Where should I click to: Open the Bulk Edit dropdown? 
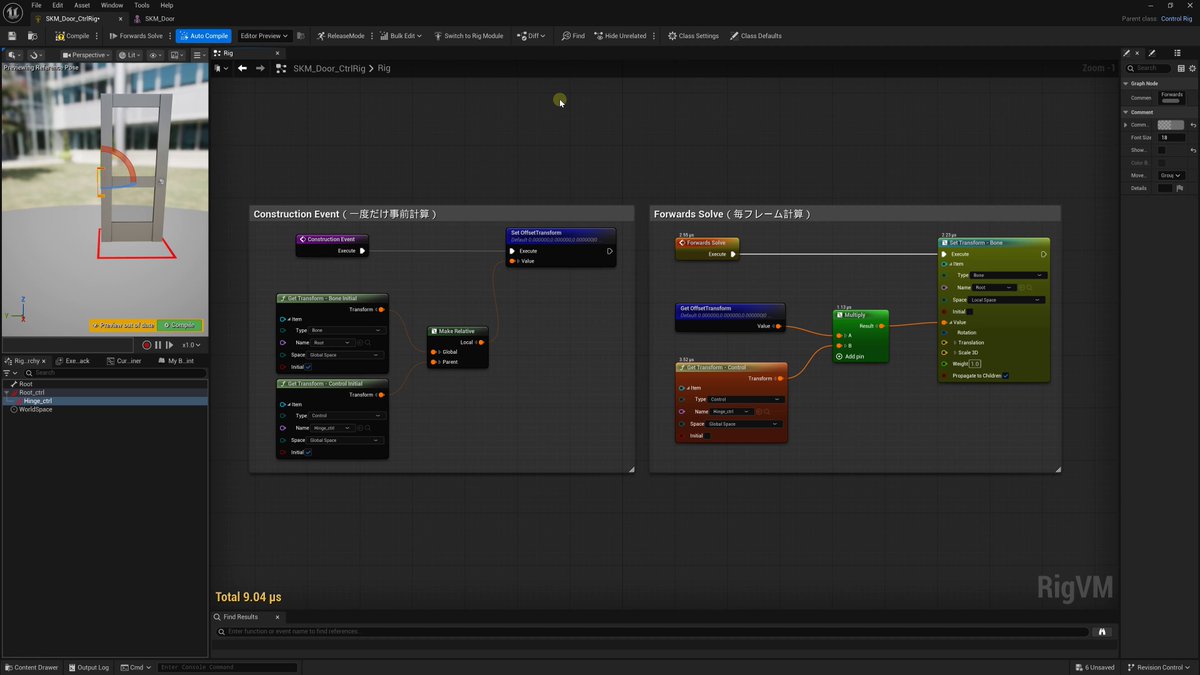tap(401, 36)
